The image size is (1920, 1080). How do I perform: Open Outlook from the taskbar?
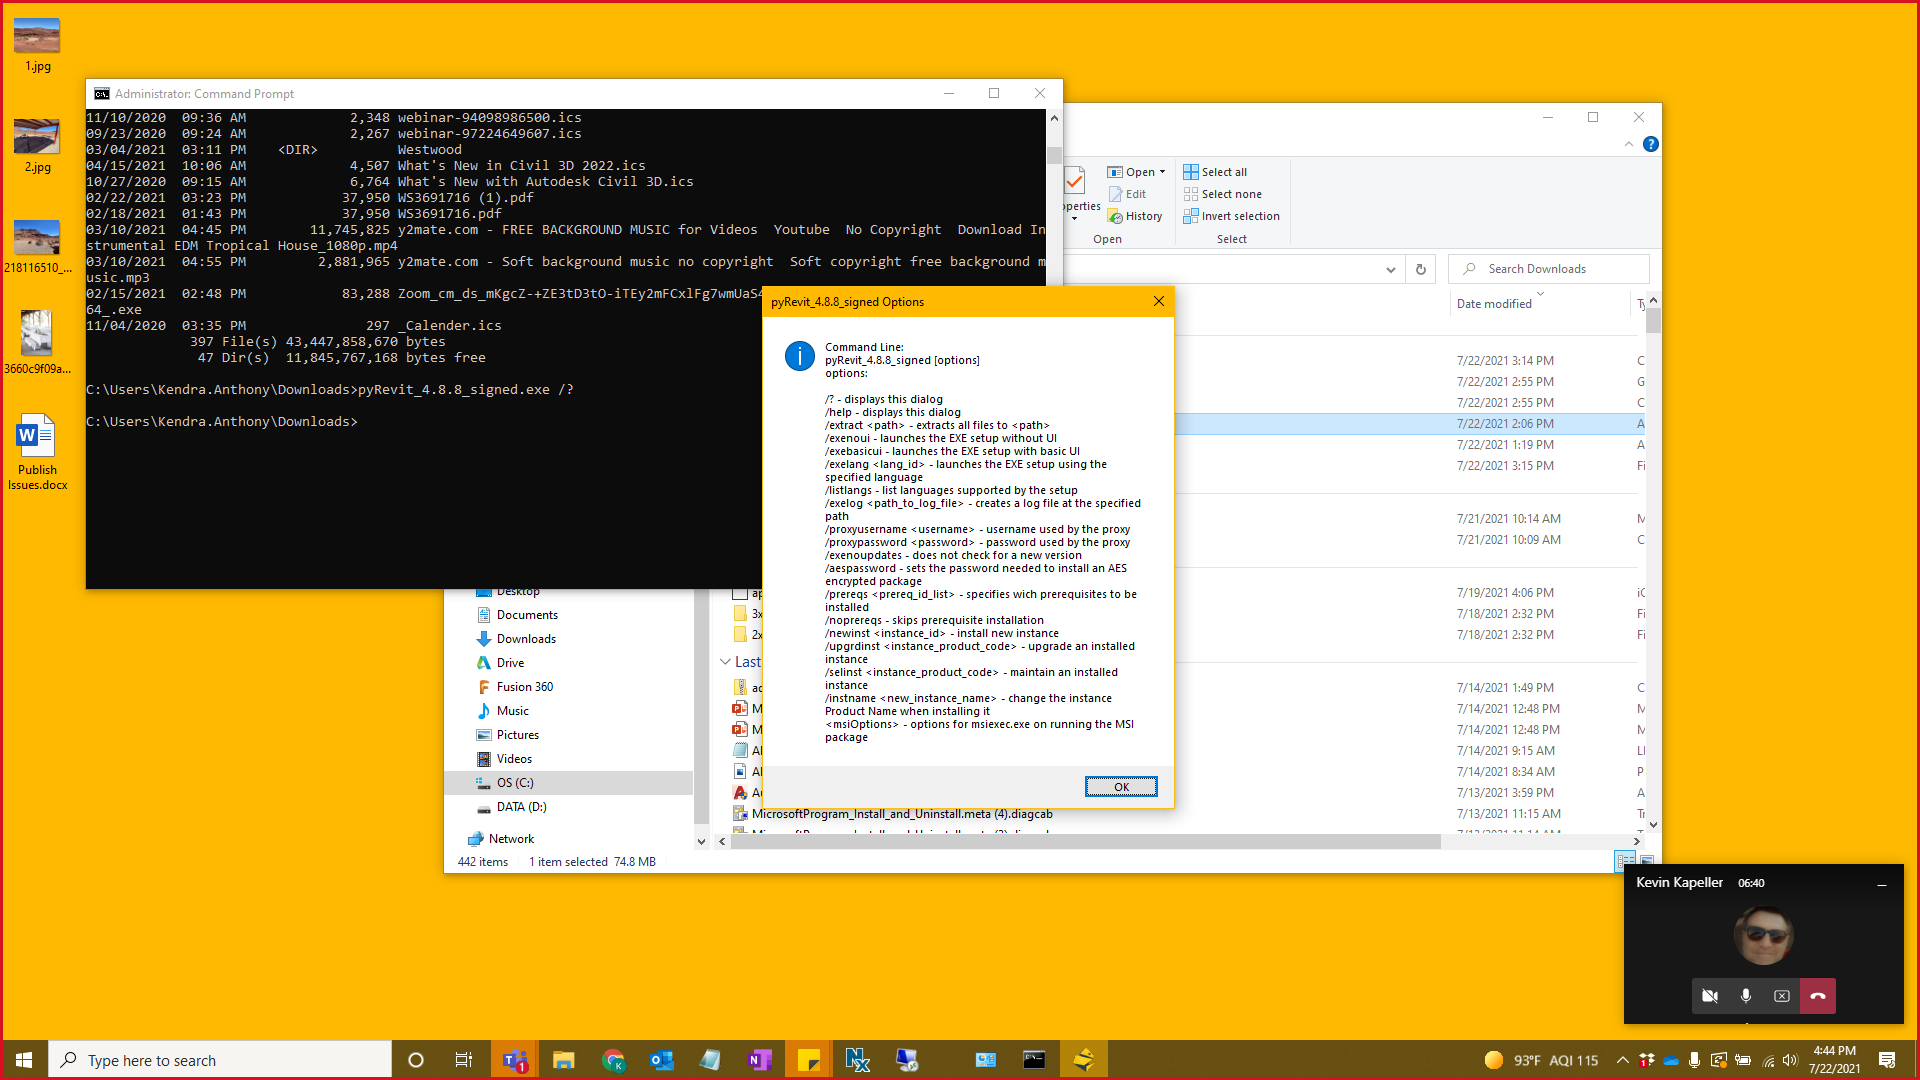coord(661,1059)
